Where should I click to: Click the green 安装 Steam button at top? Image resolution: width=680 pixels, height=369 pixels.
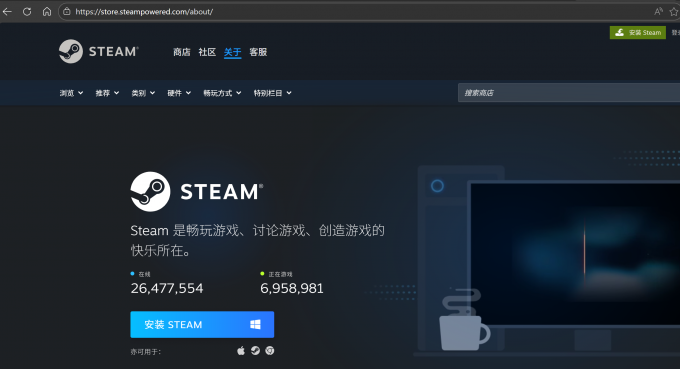tap(638, 33)
